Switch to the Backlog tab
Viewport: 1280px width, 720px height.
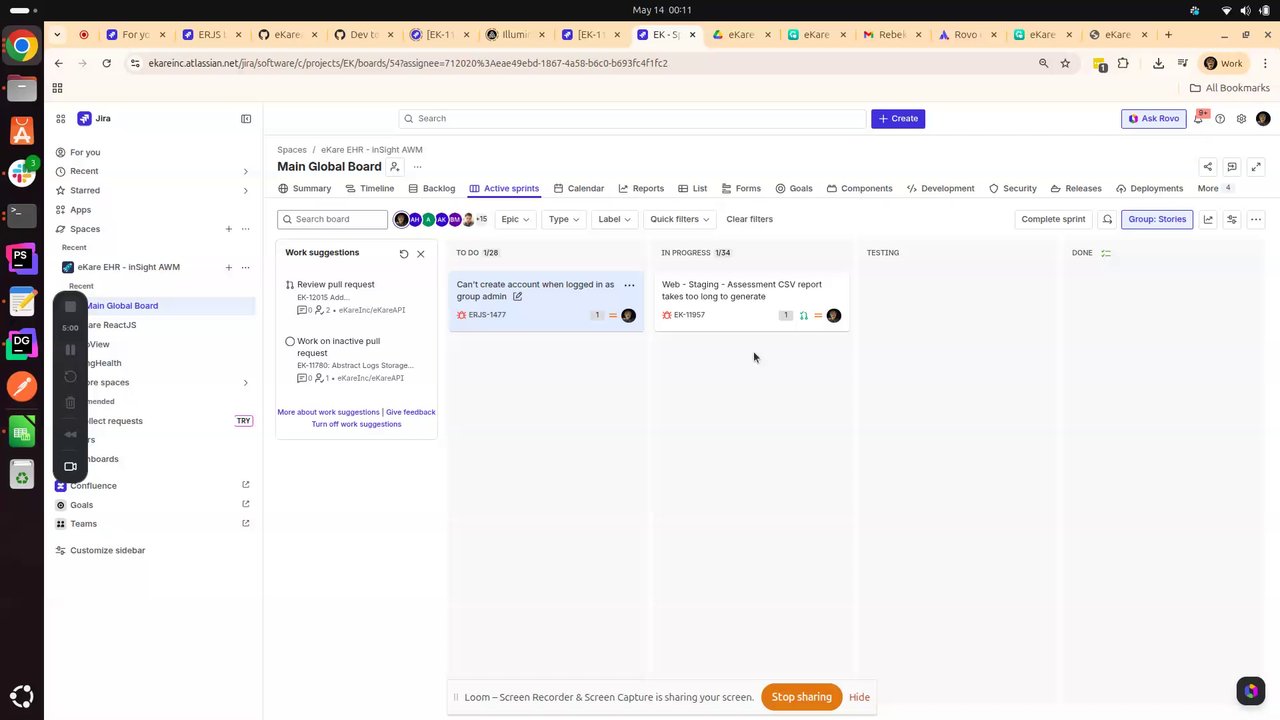[x=432, y=188]
